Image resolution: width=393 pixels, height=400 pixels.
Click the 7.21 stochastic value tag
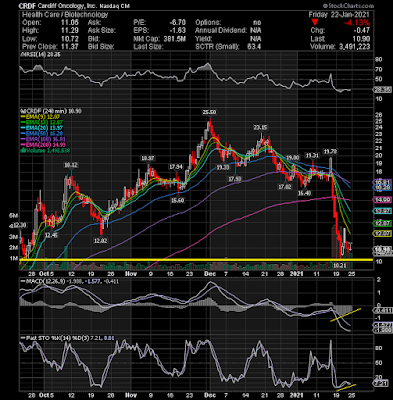click(x=382, y=383)
